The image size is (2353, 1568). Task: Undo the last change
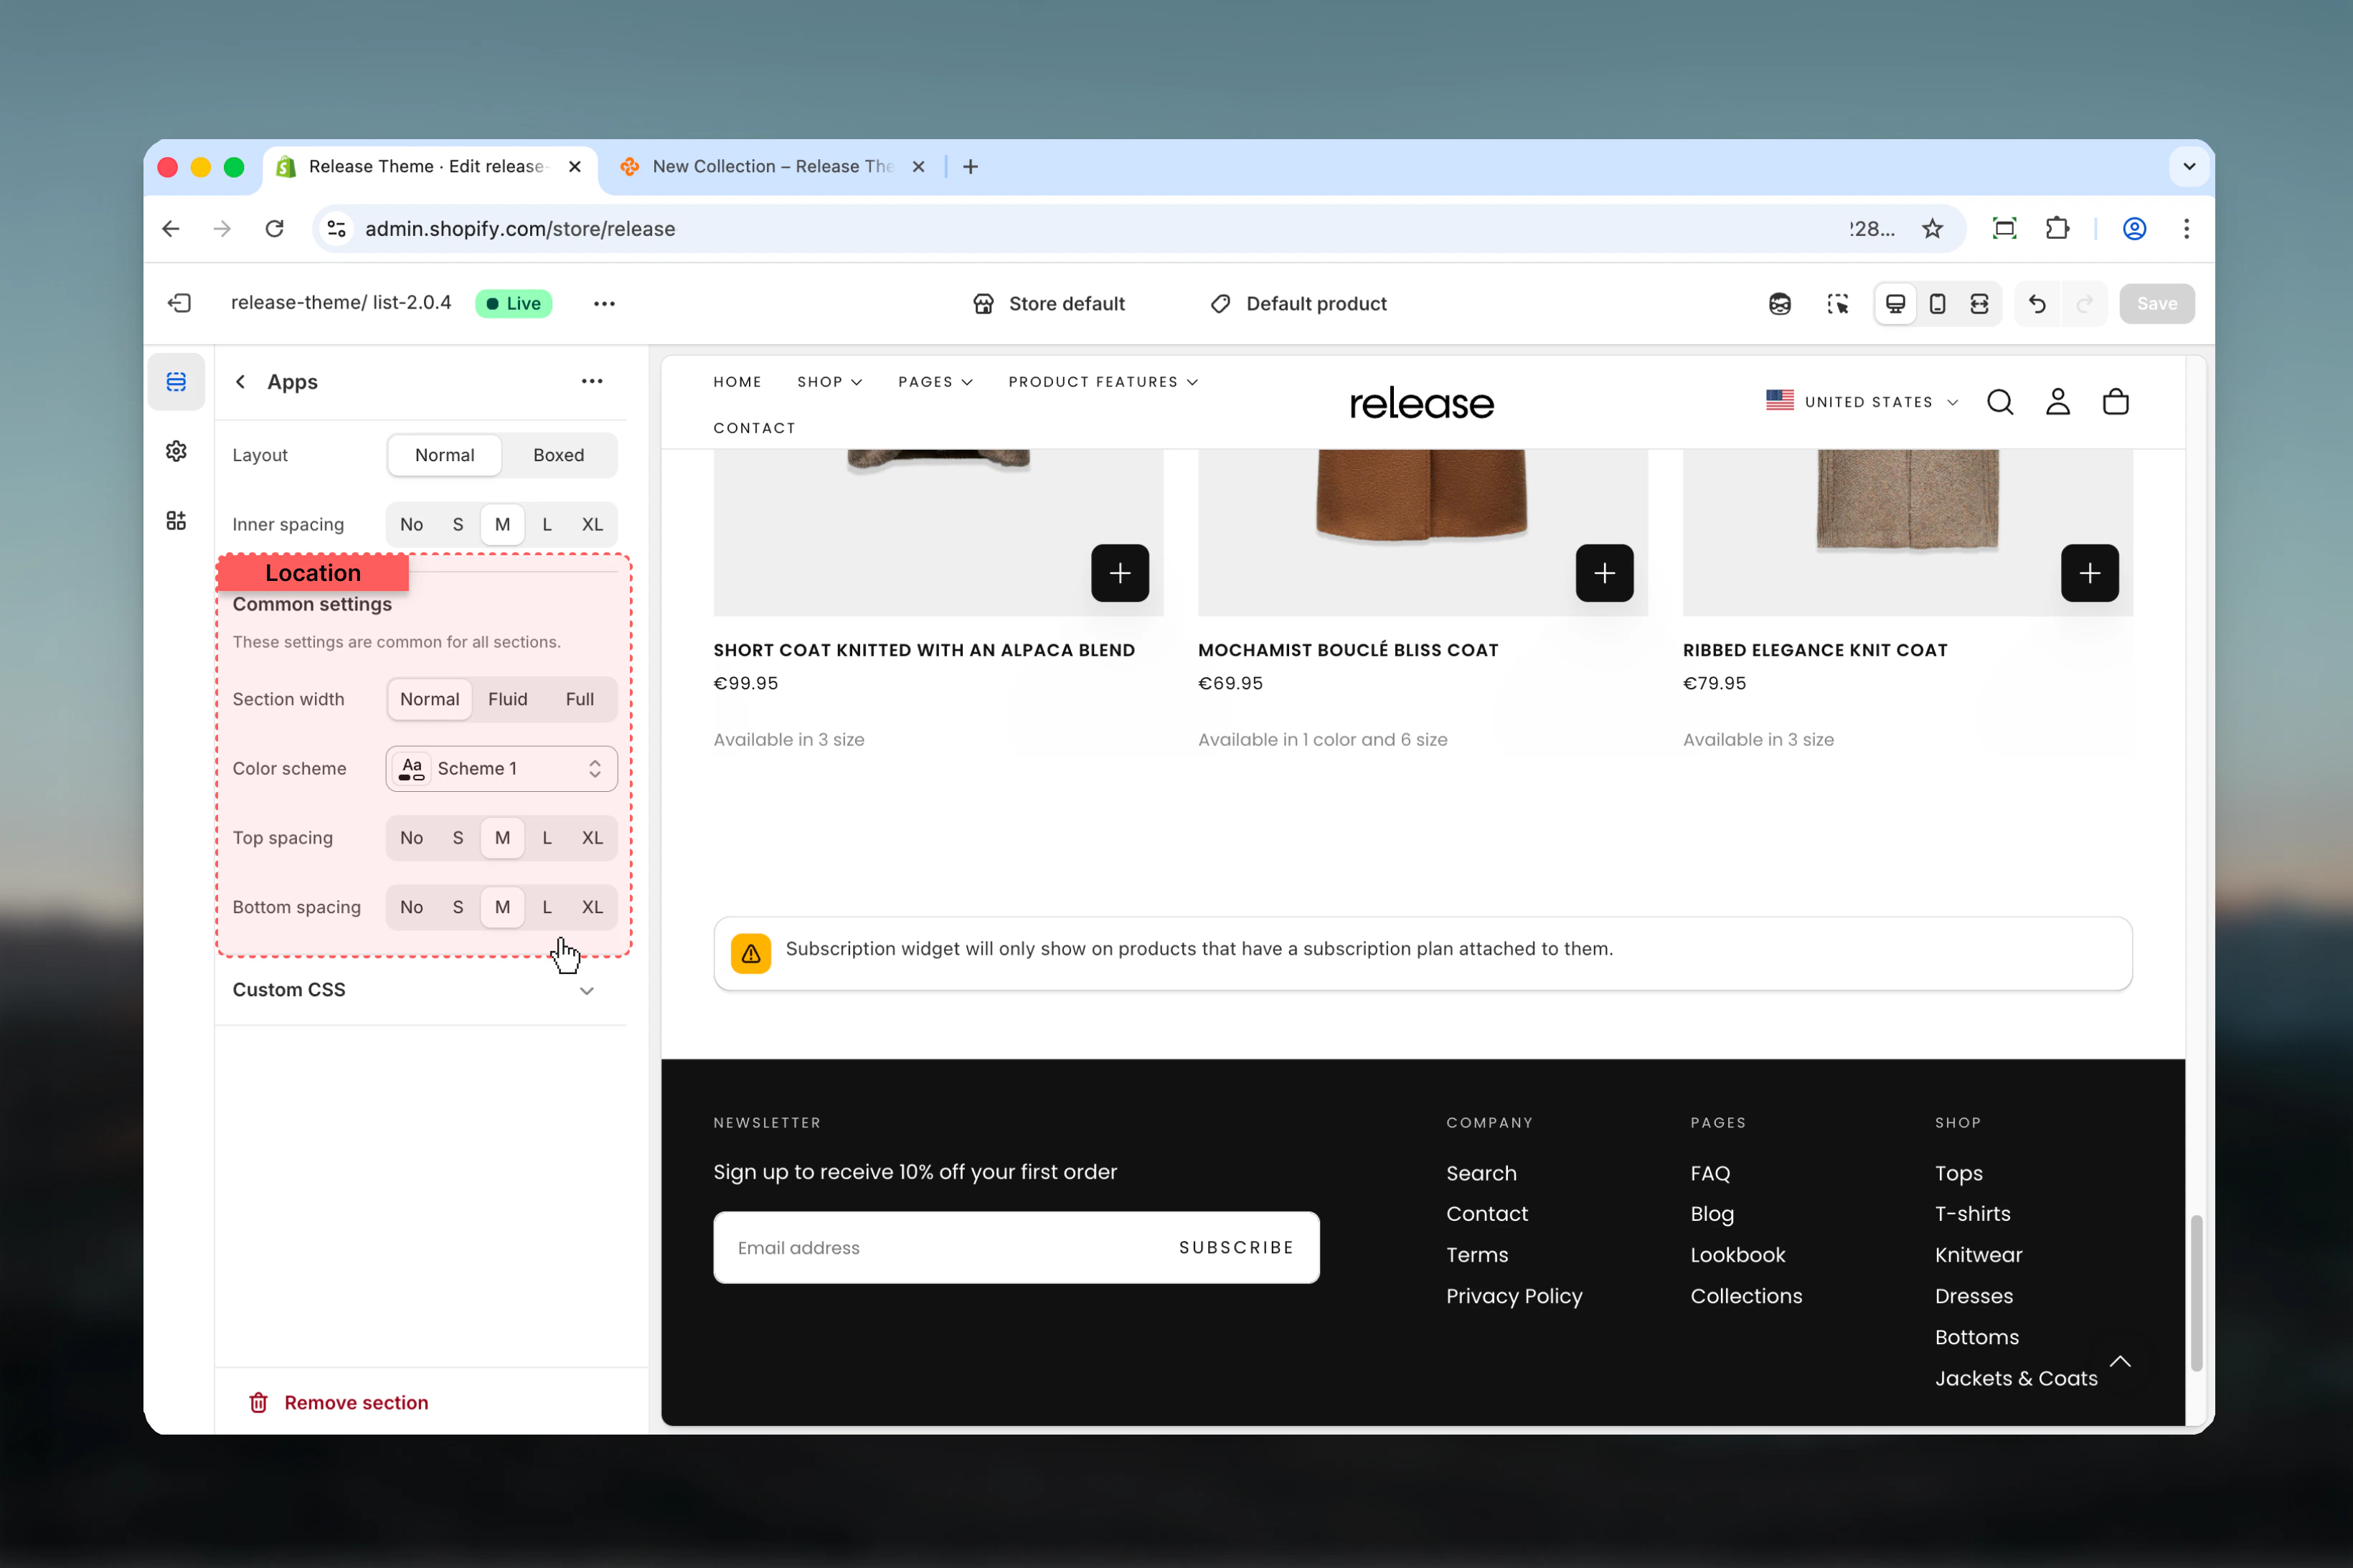[x=2037, y=303]
